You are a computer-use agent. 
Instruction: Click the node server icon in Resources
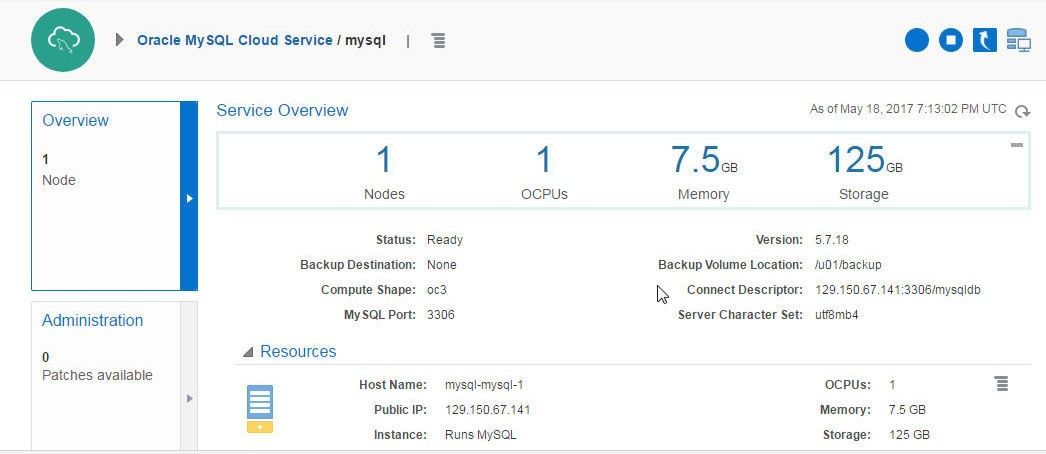(259, 409)
